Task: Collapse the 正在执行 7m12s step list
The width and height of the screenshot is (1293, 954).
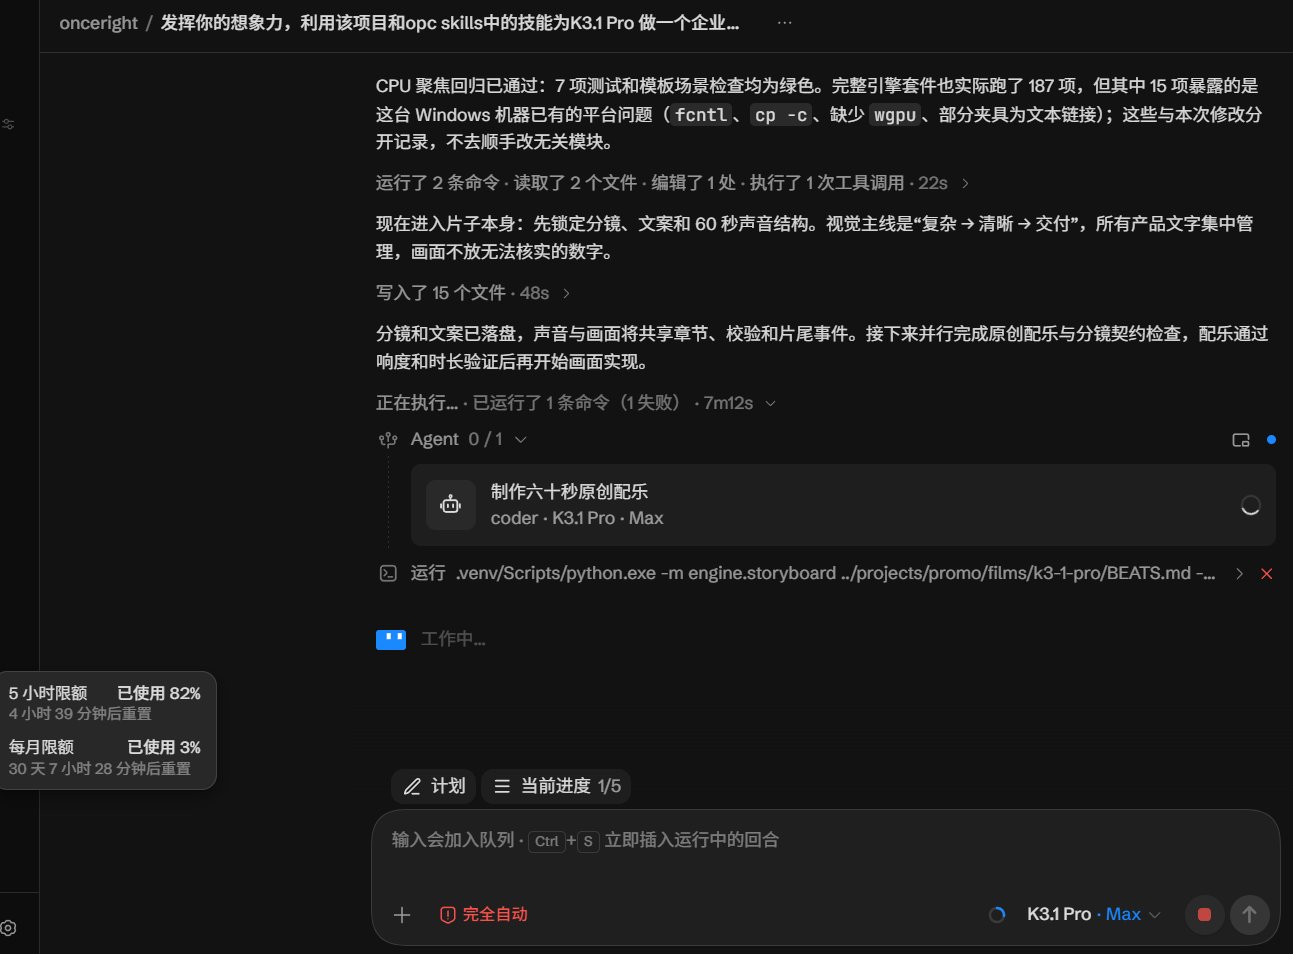Action: click(770, 403)
